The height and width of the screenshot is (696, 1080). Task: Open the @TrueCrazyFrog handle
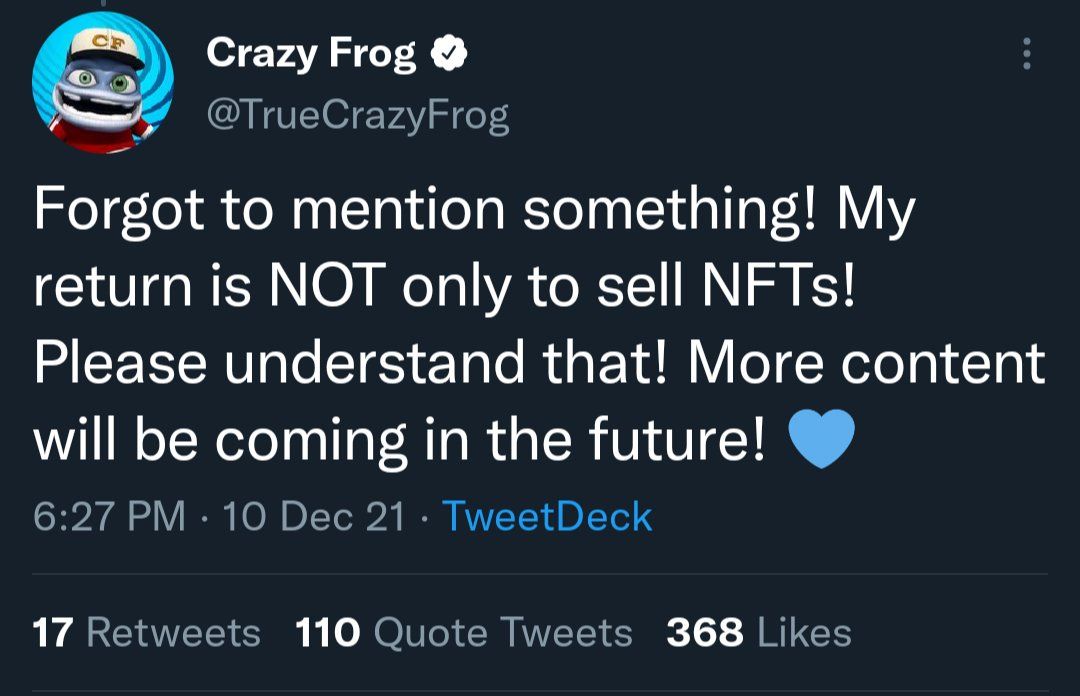tap(357, 115)
